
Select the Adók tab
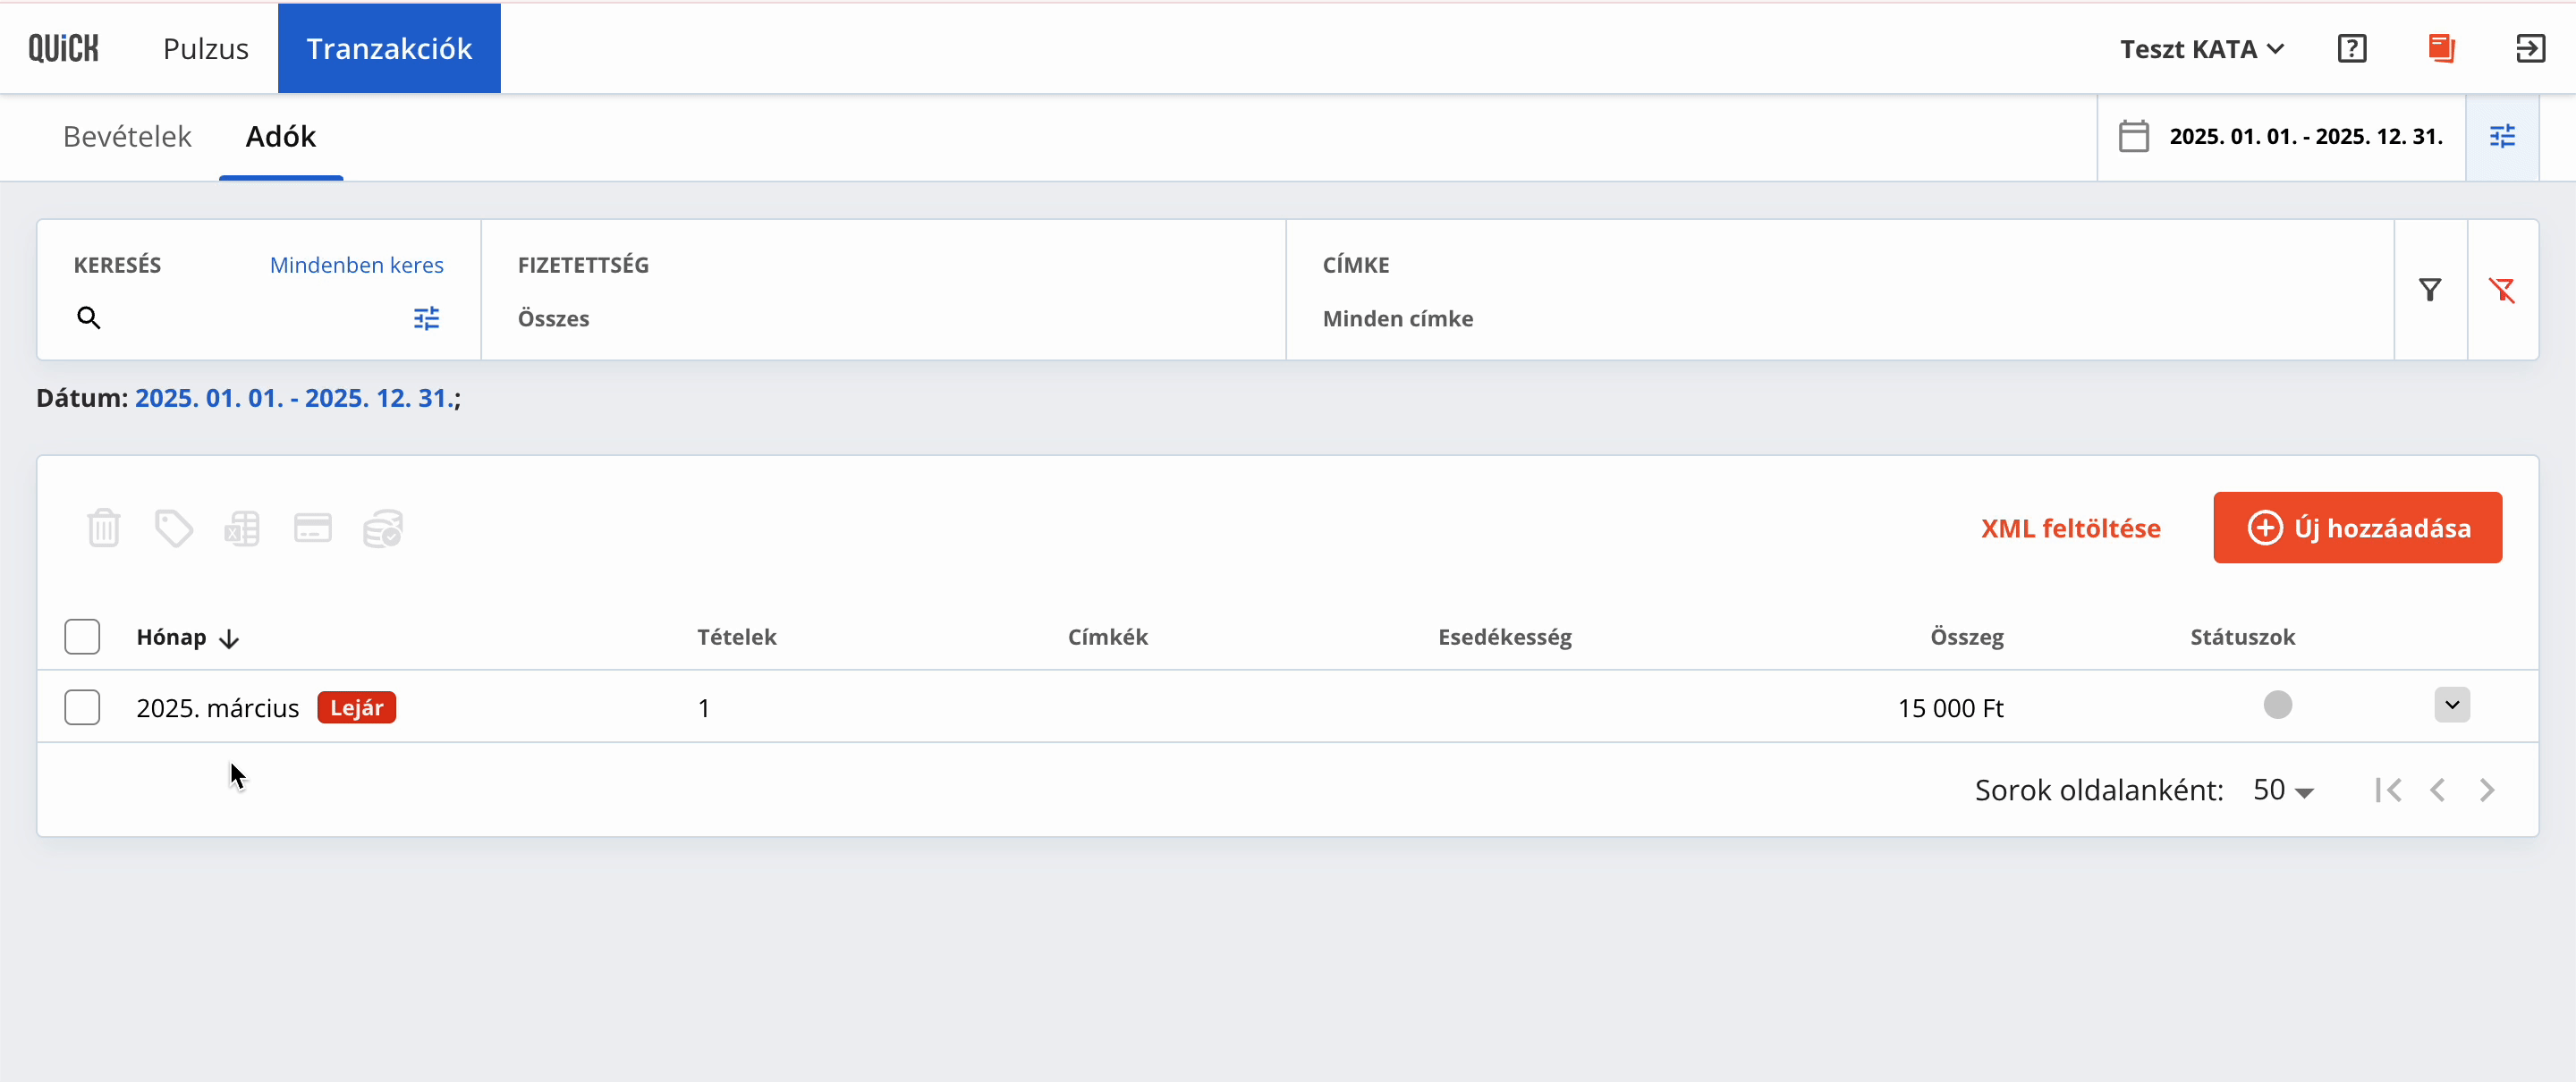point(281,137)
